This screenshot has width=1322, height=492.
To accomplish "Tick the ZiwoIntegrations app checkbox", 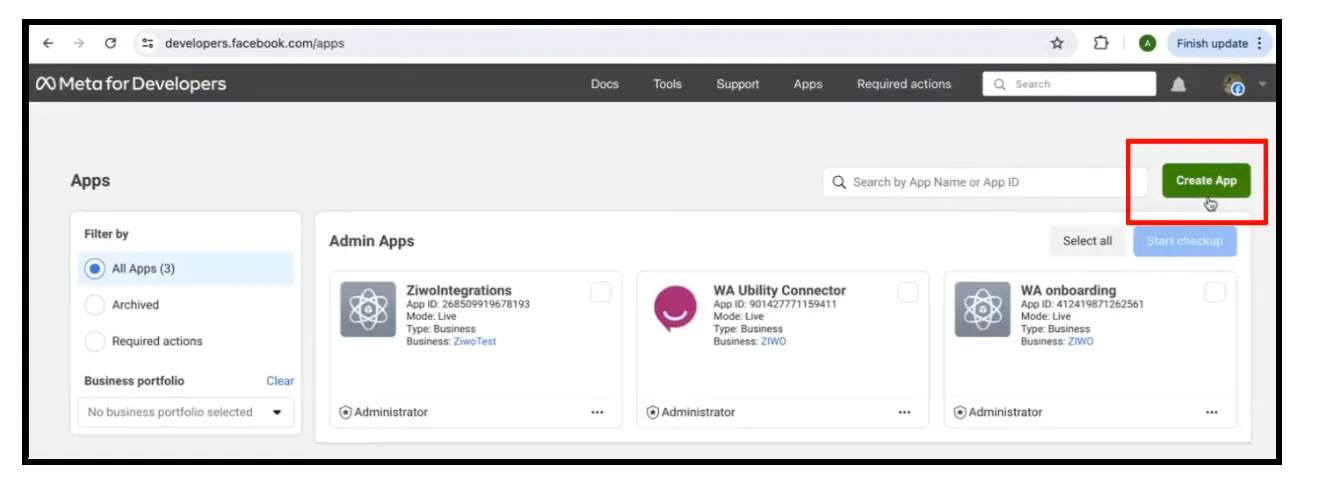I will pyautogui.click(x=600, y=292).
